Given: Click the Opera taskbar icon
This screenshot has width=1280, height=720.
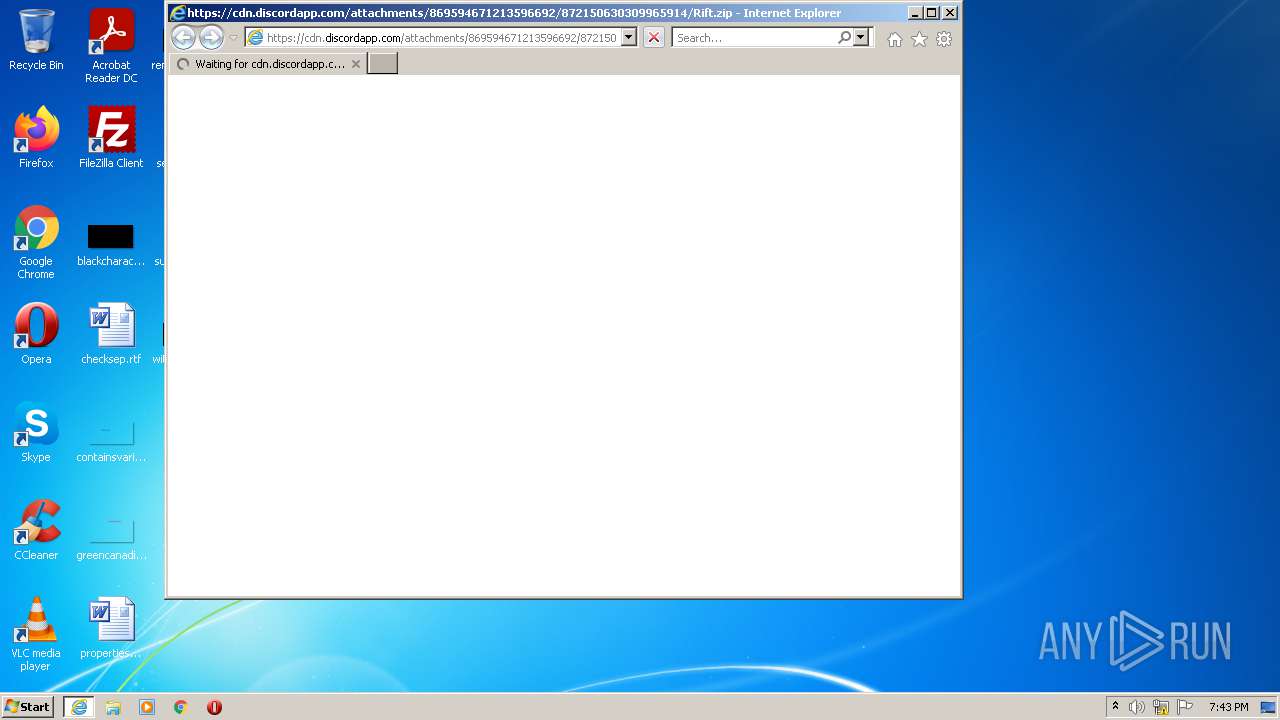Looking at the screenshot, I should tap(214, 707).
